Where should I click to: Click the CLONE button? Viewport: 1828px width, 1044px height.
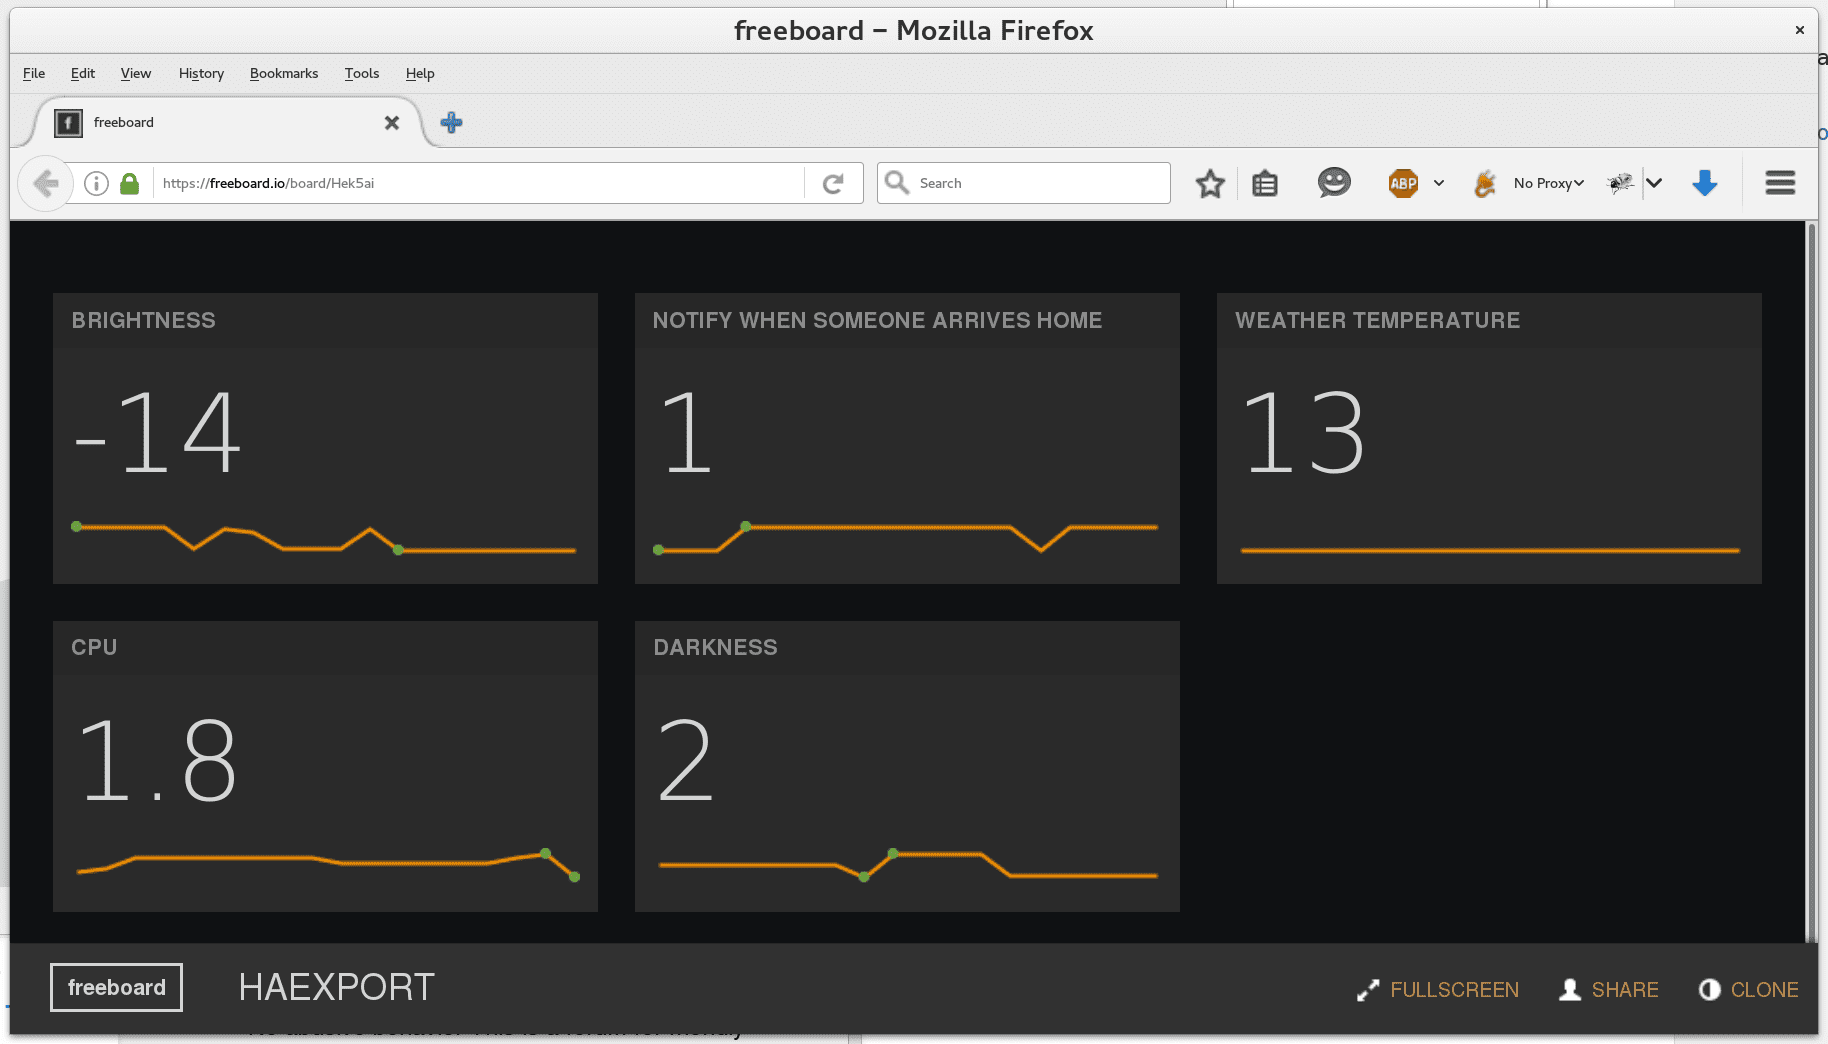pyautogui.click(x=1749, y=990)
